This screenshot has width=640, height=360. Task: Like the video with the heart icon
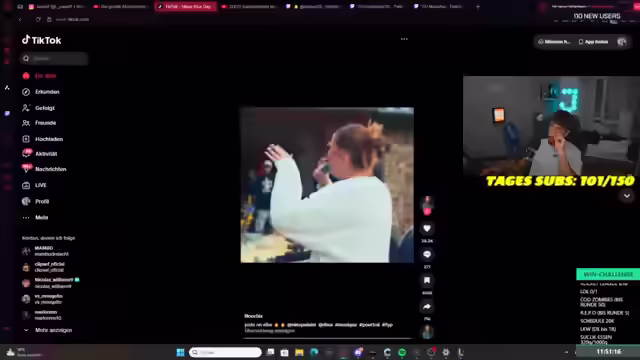[x=427, y=228]
